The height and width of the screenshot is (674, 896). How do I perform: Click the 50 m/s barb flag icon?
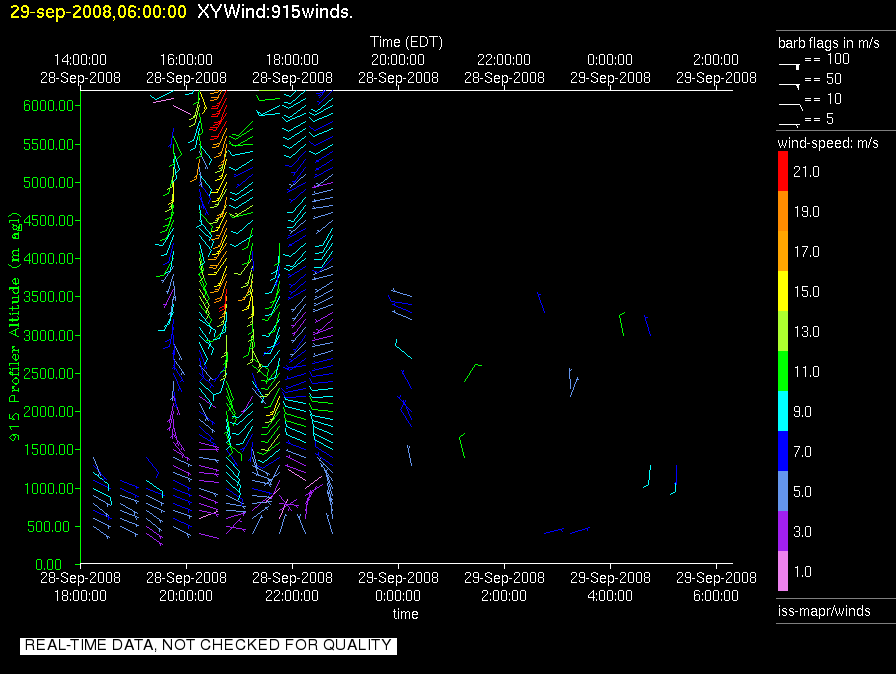[790, 86]
